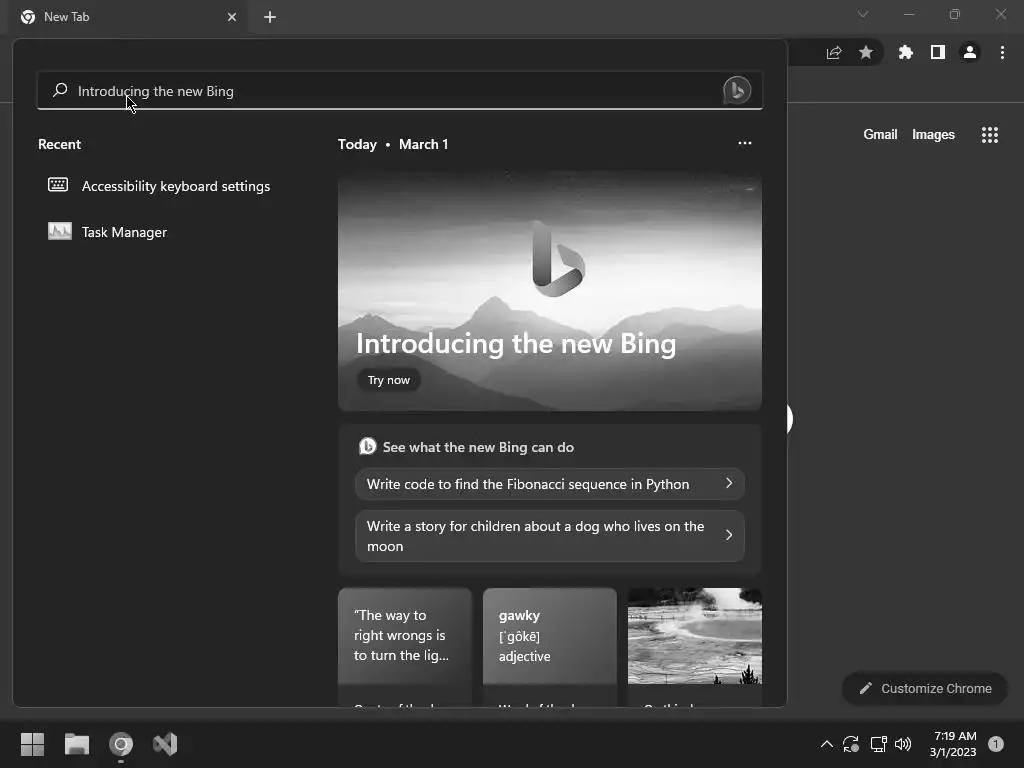
Task: Open the Gmail link
Action: (880, 135)
